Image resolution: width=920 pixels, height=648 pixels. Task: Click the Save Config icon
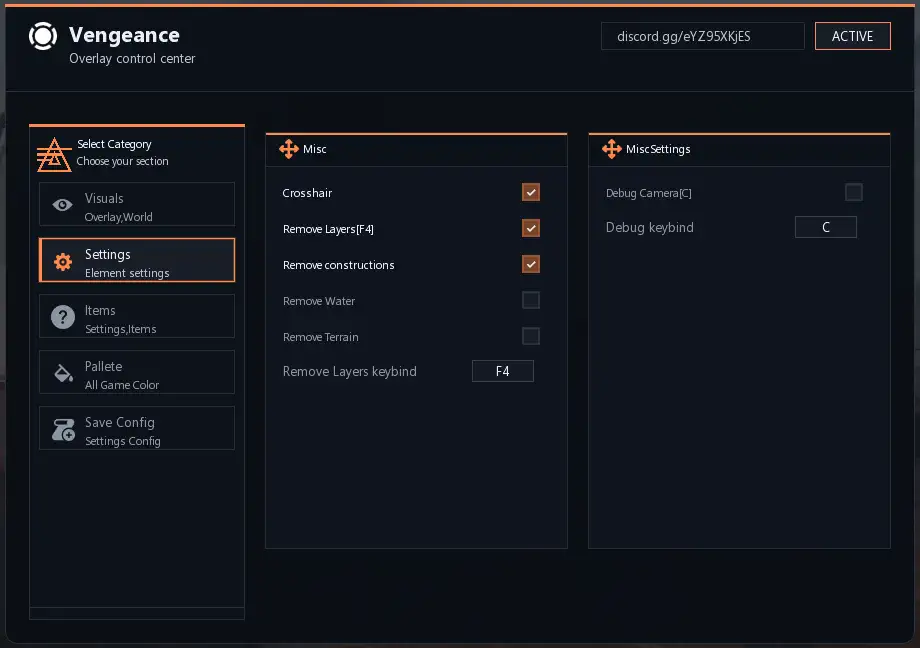63,430
